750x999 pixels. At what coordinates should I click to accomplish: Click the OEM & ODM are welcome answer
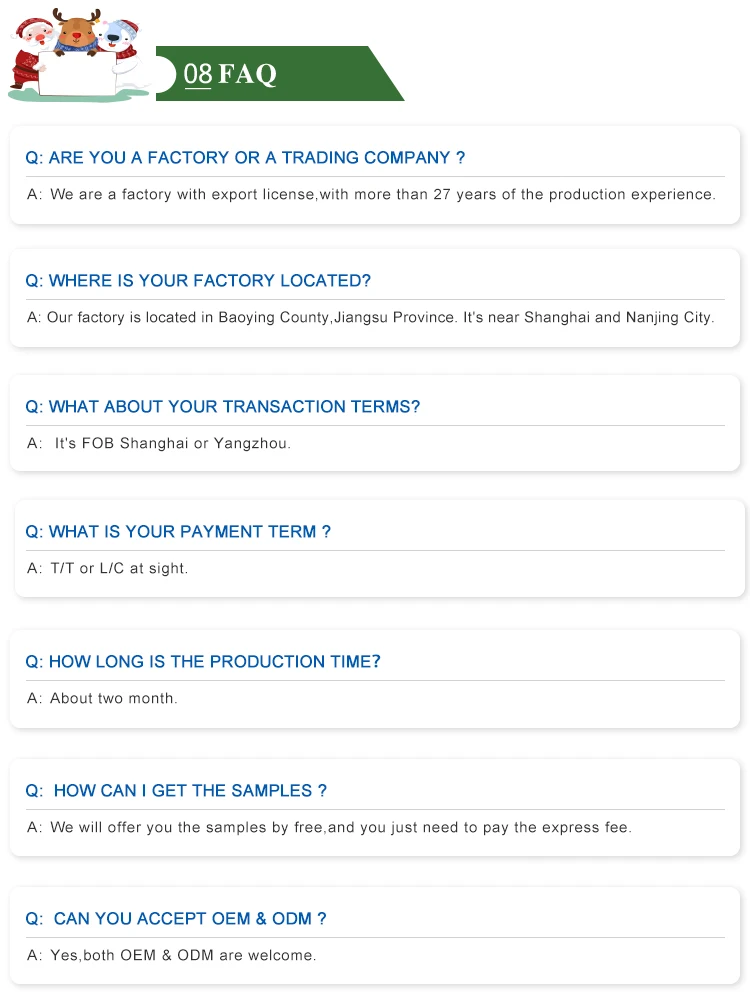point(172,955)
